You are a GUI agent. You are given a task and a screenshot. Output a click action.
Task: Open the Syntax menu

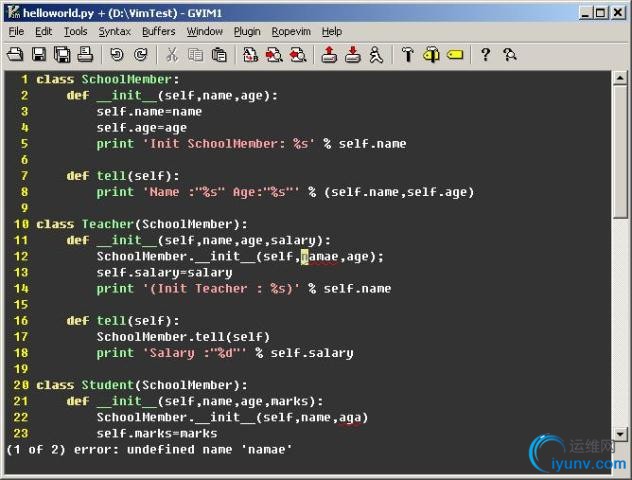point(115,31)
